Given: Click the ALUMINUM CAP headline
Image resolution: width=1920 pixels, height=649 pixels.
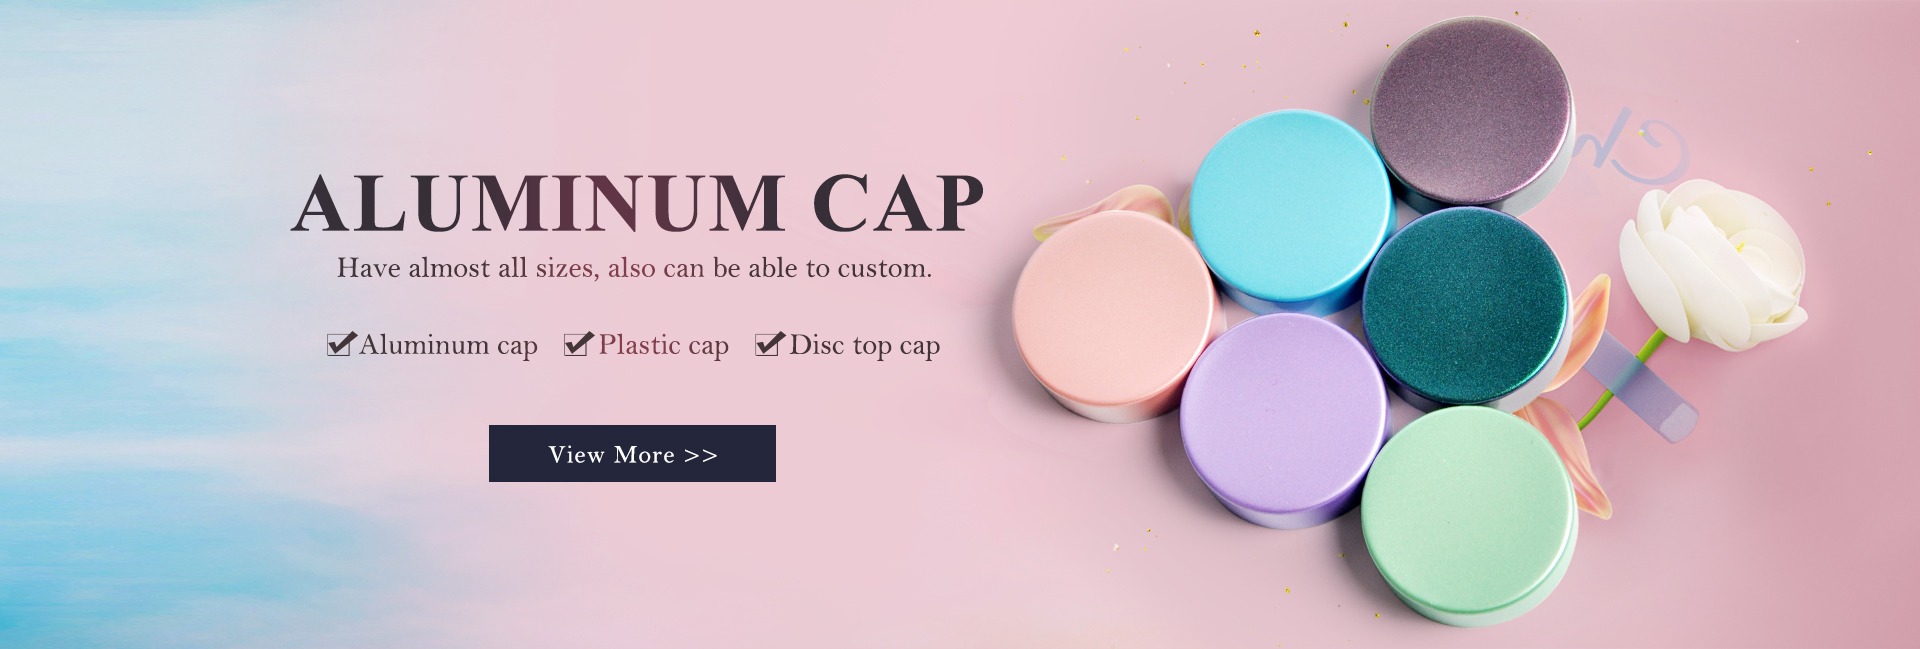Looking at the screenshot, I should [638, 204].
